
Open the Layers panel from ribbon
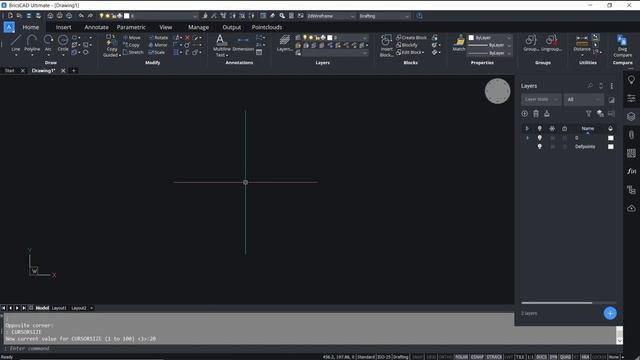point(284,43)
